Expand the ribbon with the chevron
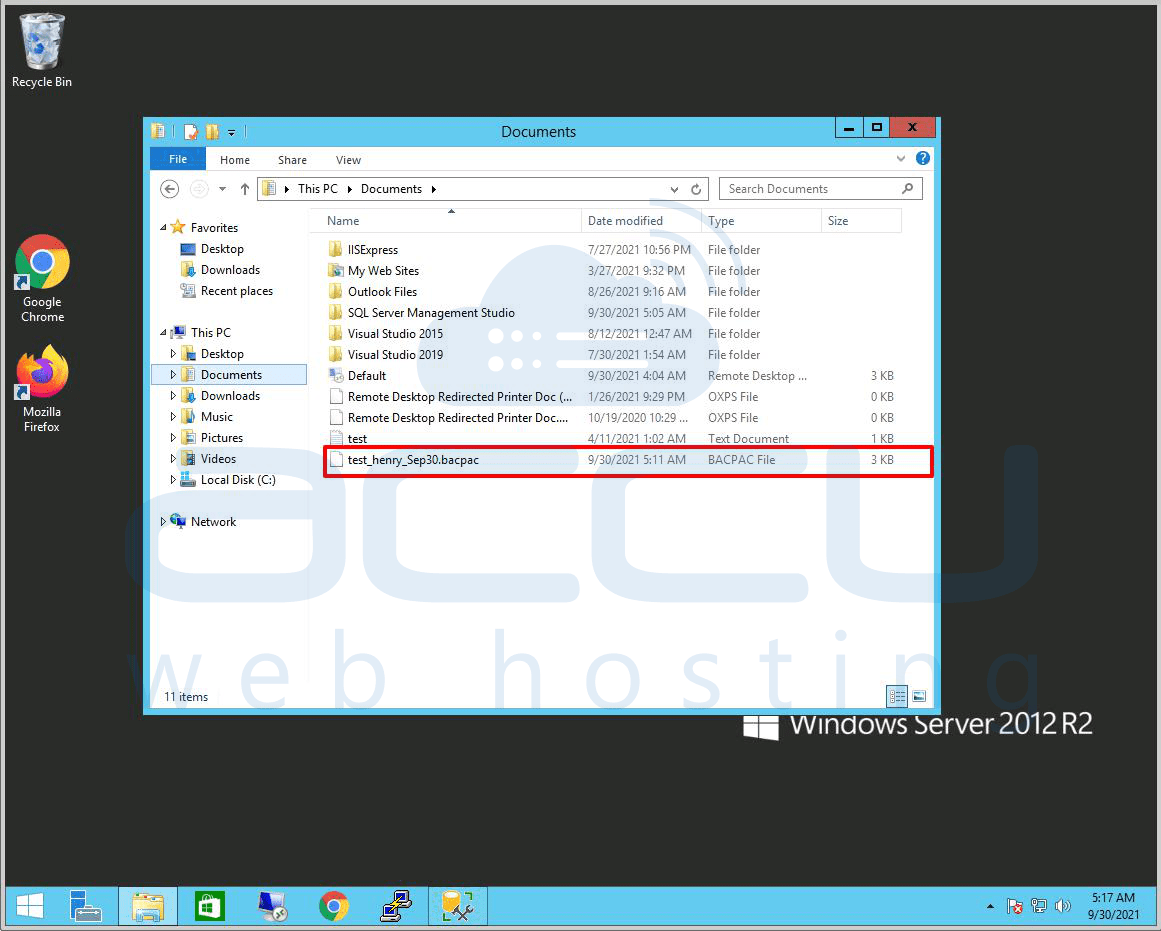The width and height of the screenshot is (1161, 931). click(903, 159)
